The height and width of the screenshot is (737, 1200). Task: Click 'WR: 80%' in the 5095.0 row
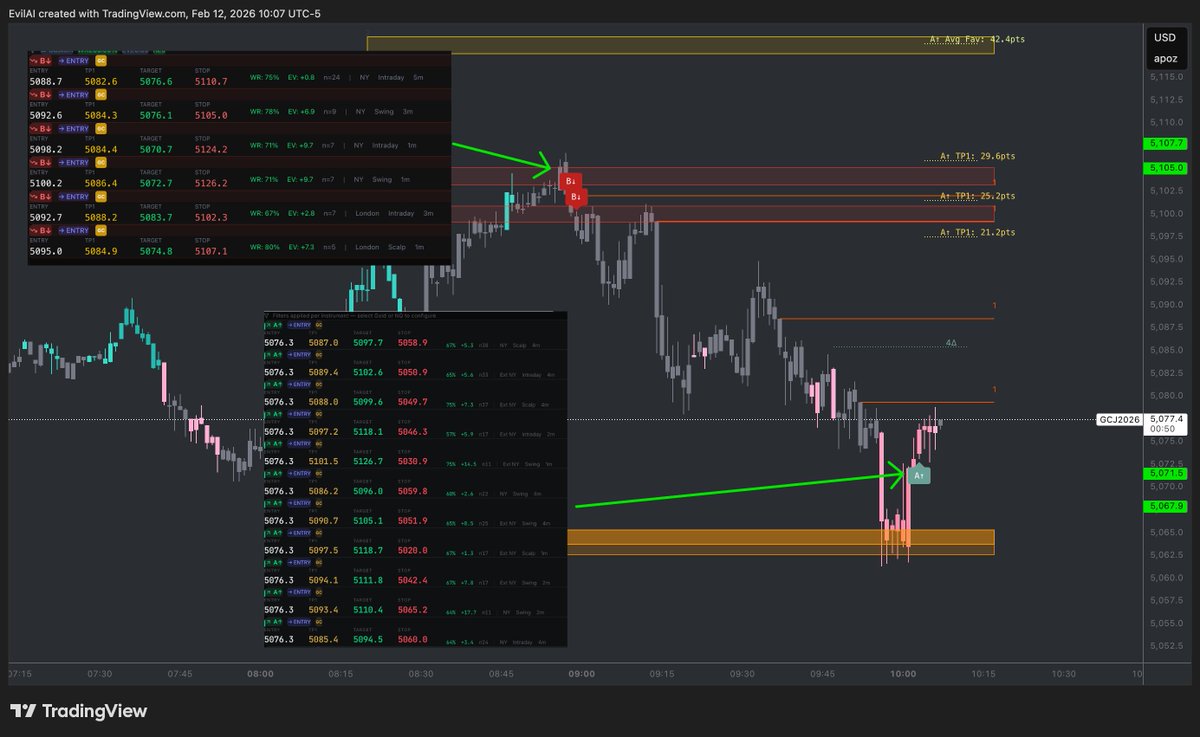click(x=265, y=247)
